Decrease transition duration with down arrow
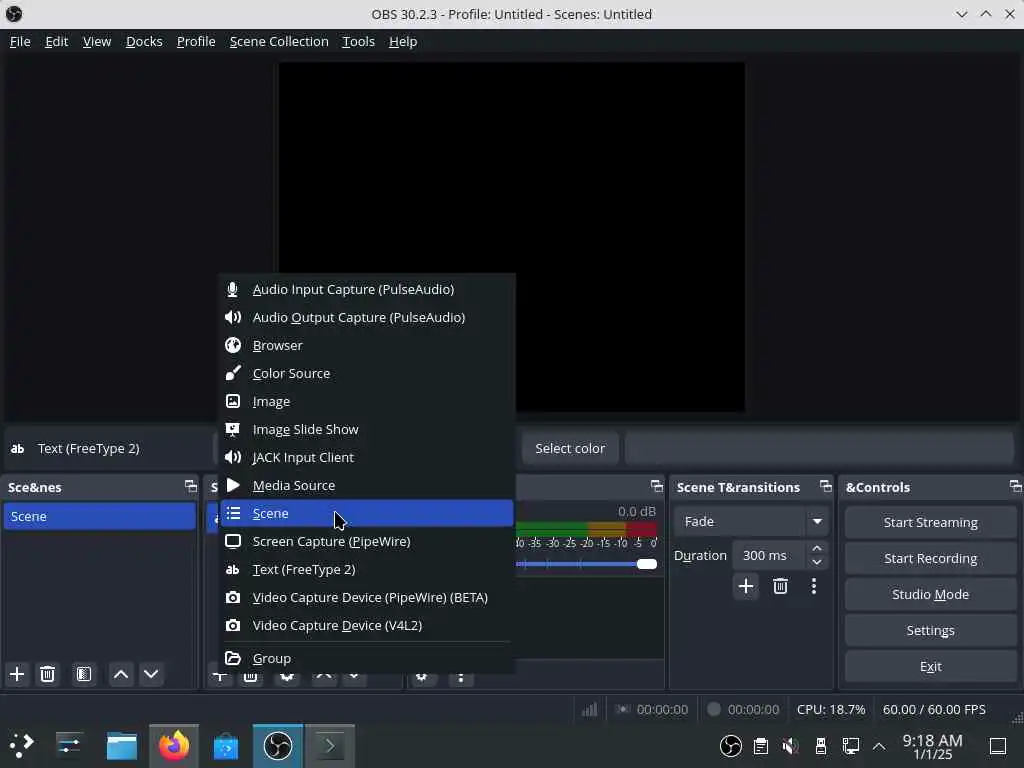This screenshot has width=1024, height=768. pyautogui.click(x=817, y=562)
